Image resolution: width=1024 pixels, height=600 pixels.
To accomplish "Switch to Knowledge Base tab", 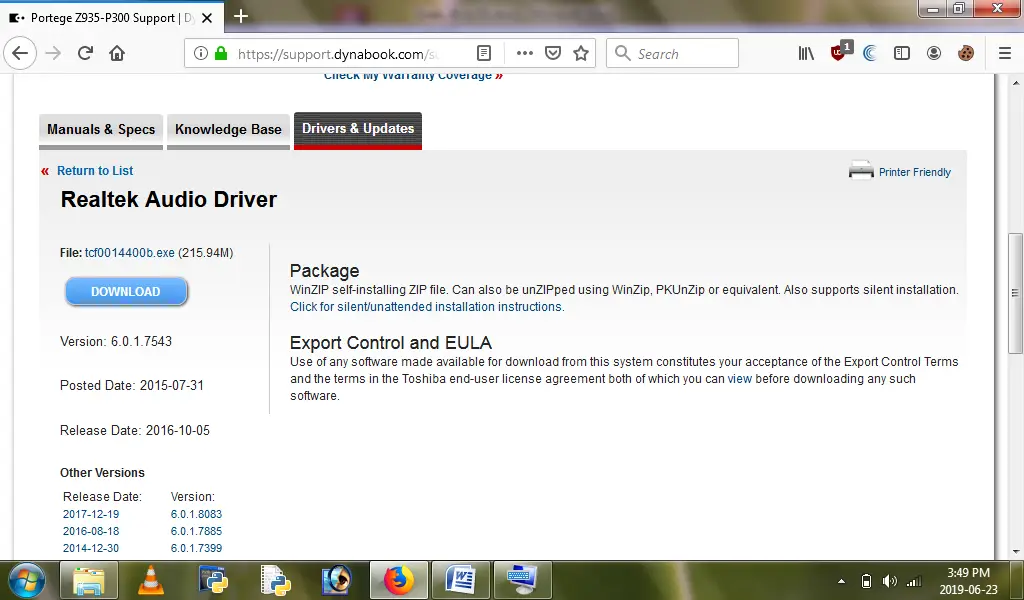I will pyautogui.click(x=228, y=131).
